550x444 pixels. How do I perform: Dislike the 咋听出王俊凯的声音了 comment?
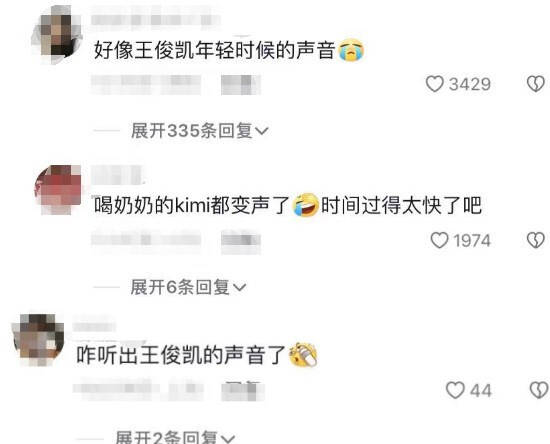click(x=539, y=390)
